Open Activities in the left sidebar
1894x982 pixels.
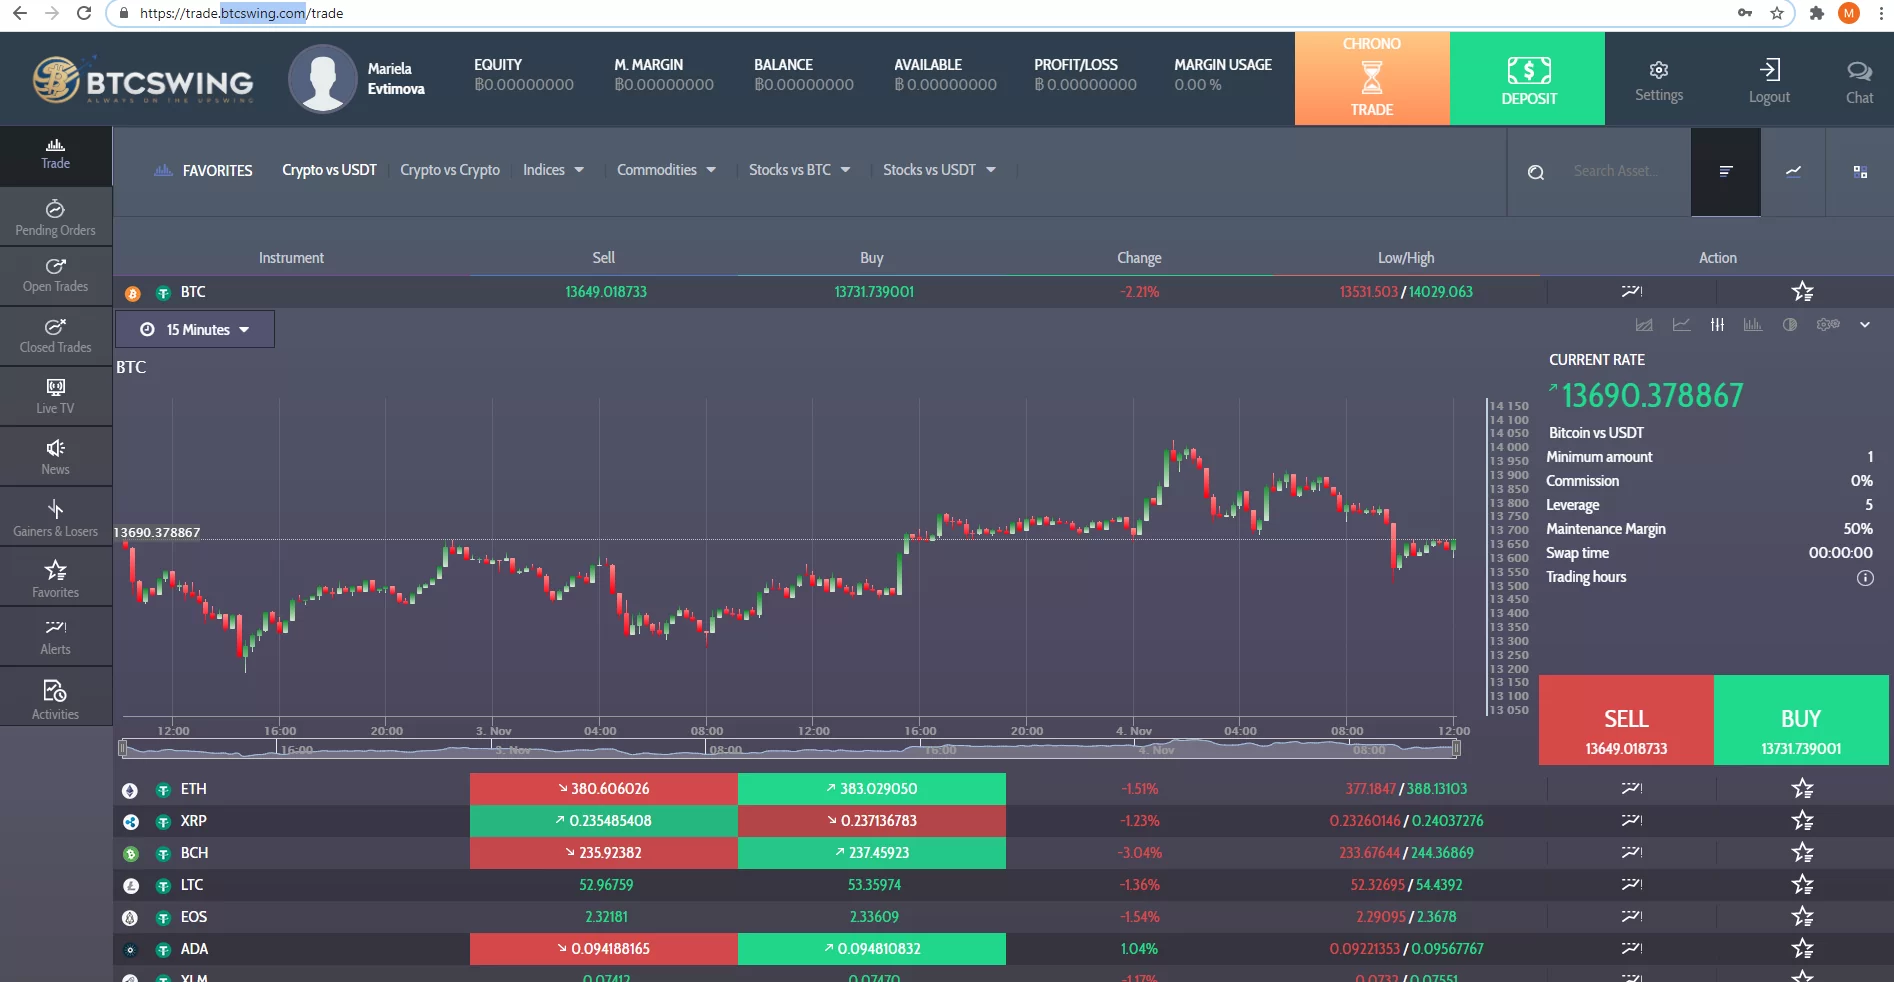coord(56,698)
